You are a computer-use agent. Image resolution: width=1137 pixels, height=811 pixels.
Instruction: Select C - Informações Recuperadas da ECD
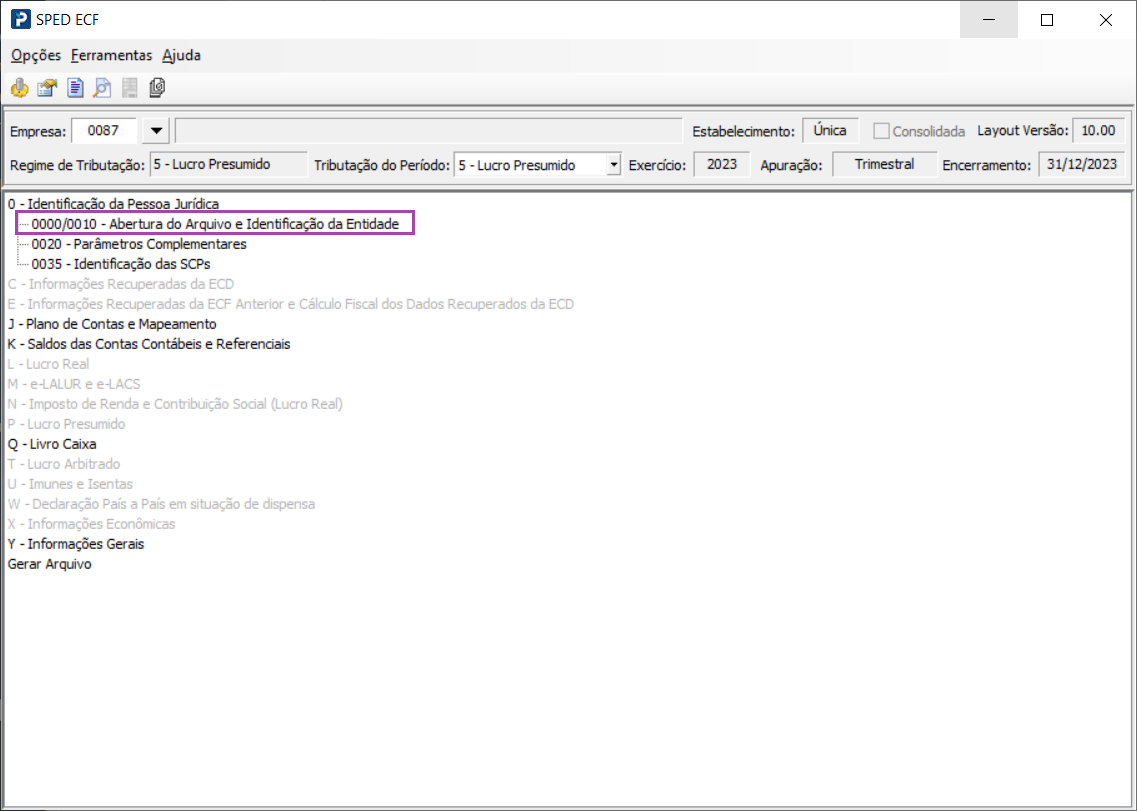click(121, 284)
